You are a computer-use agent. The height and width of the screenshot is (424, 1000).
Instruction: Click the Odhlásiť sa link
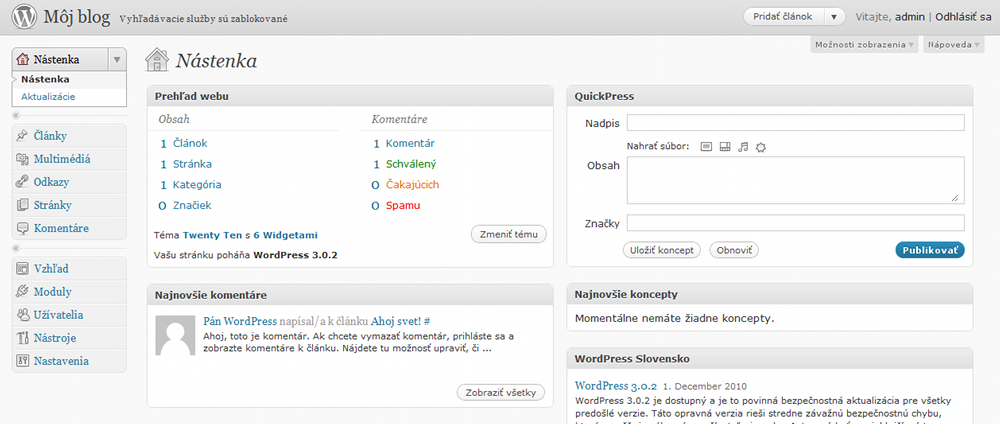tap(963, 17)
